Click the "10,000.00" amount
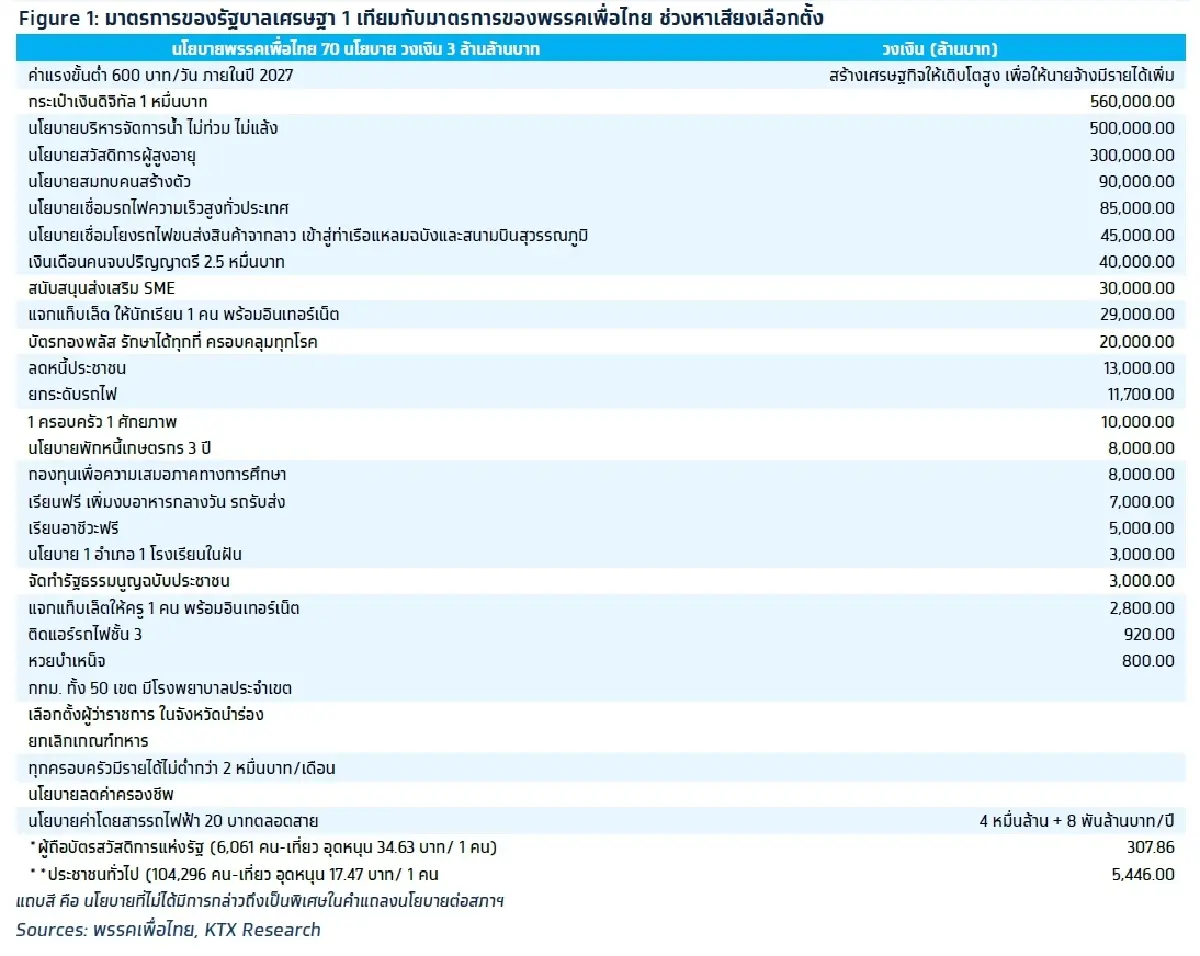The image size is (1200, 956). coord(1137,421)
